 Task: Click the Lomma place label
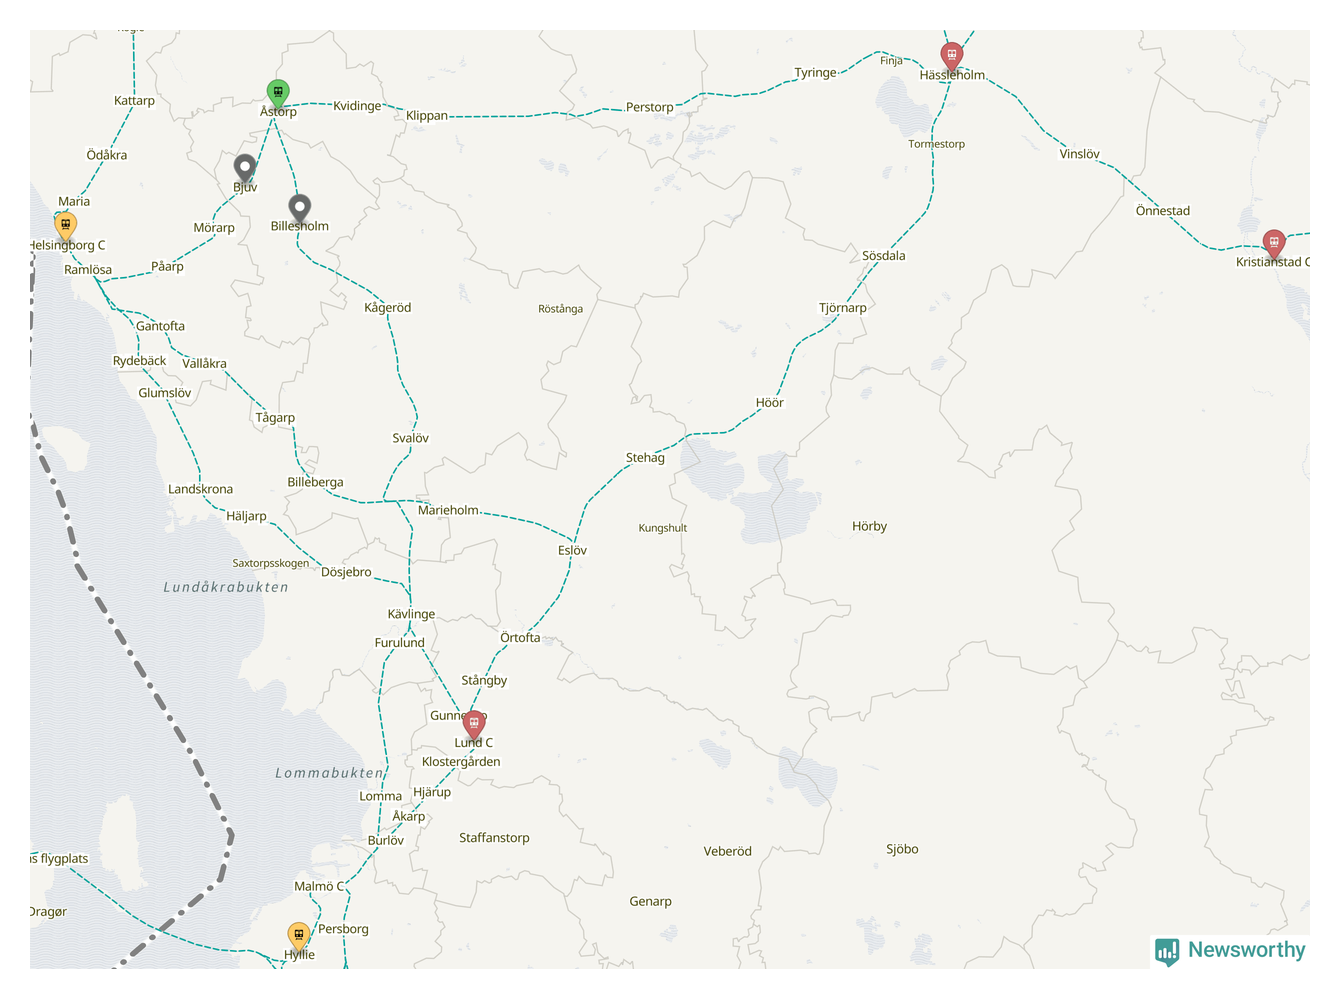380,797
